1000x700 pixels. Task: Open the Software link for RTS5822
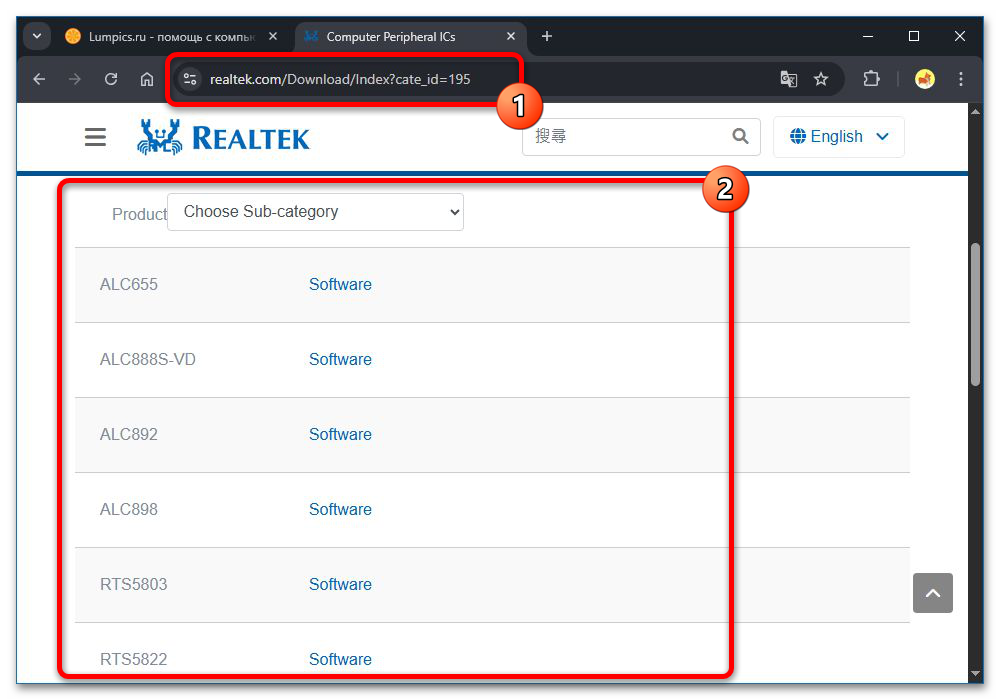coord(340,659)
